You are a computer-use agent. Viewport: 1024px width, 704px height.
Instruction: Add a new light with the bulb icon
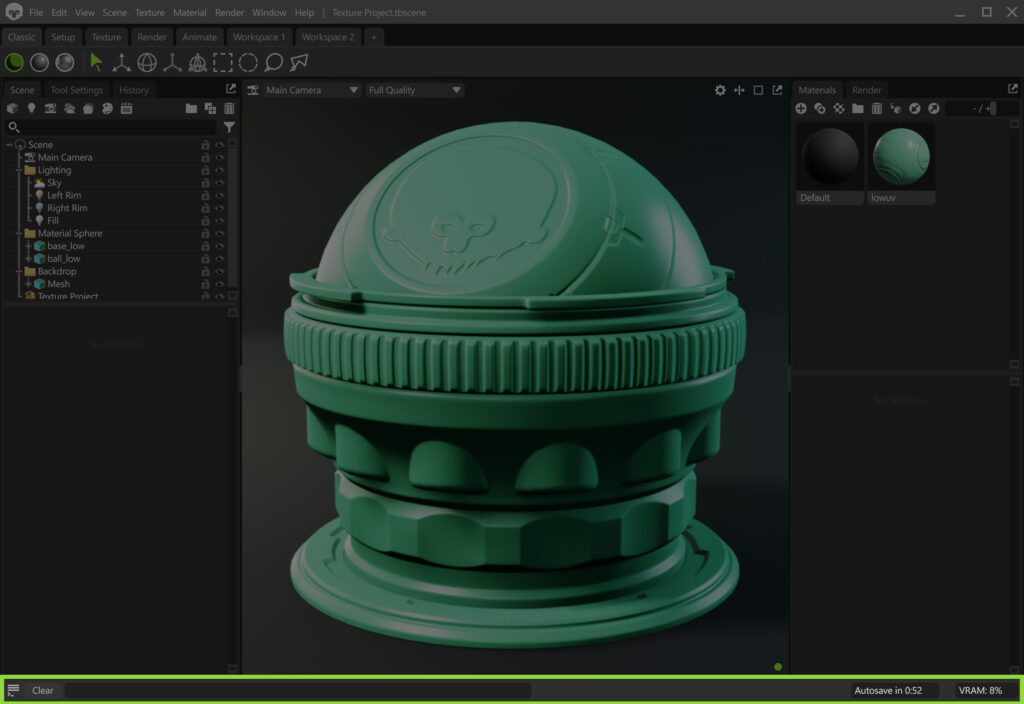31,108
